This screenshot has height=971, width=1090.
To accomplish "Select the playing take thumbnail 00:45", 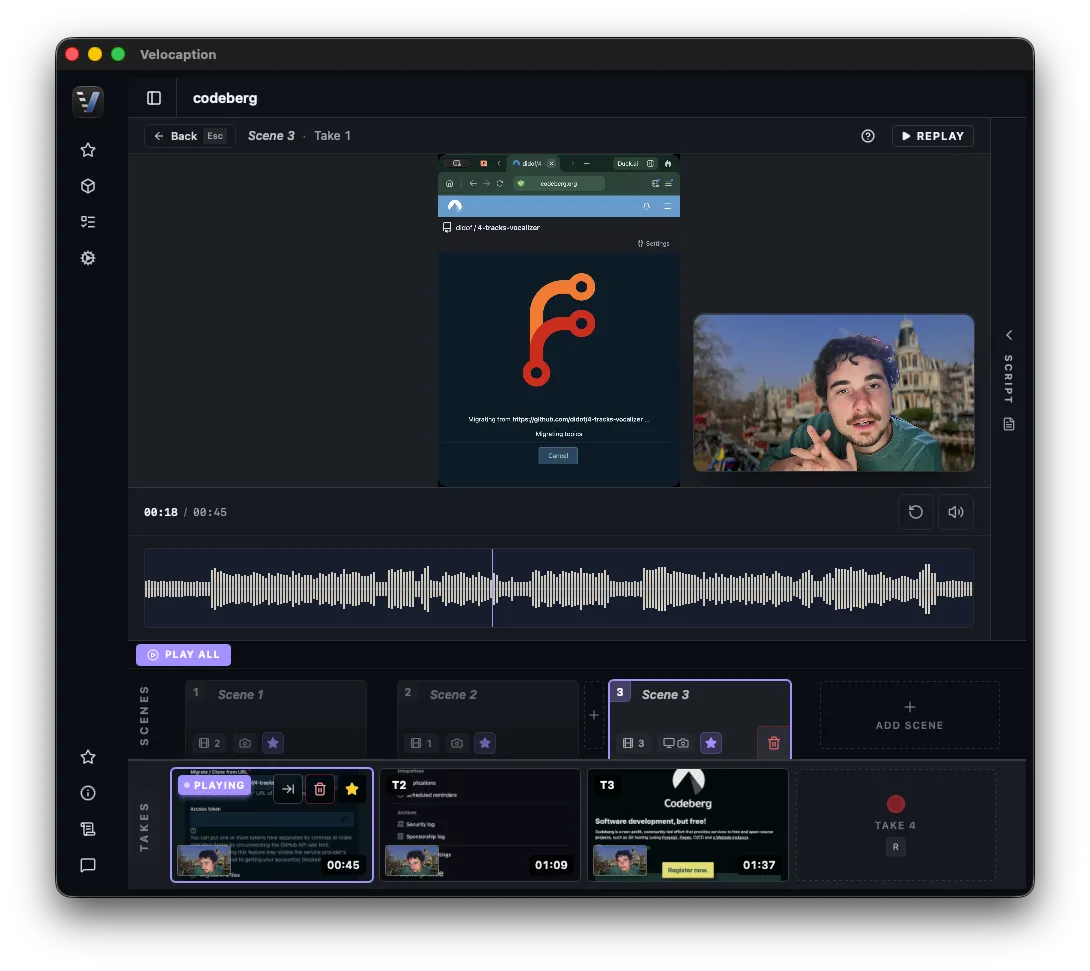I will pos(272,825).
